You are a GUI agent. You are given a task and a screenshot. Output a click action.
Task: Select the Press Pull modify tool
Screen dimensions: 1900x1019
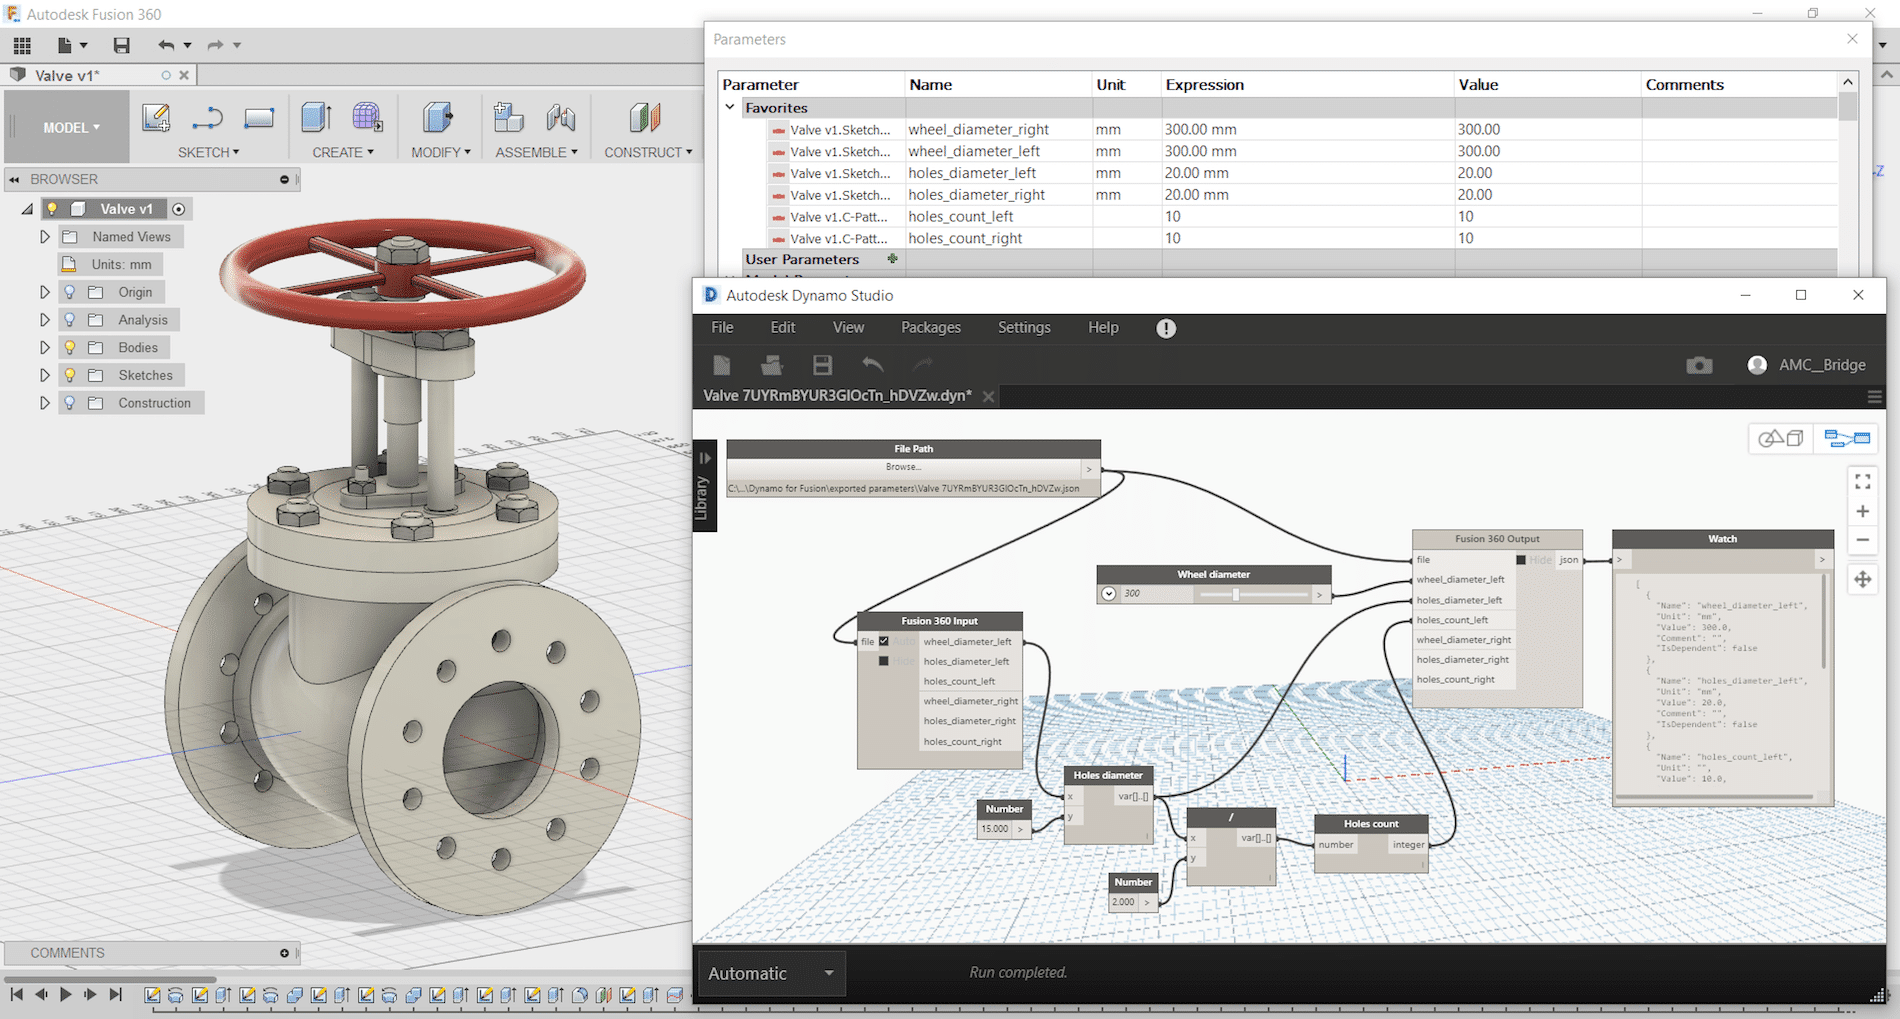click(x=437, y=117)
